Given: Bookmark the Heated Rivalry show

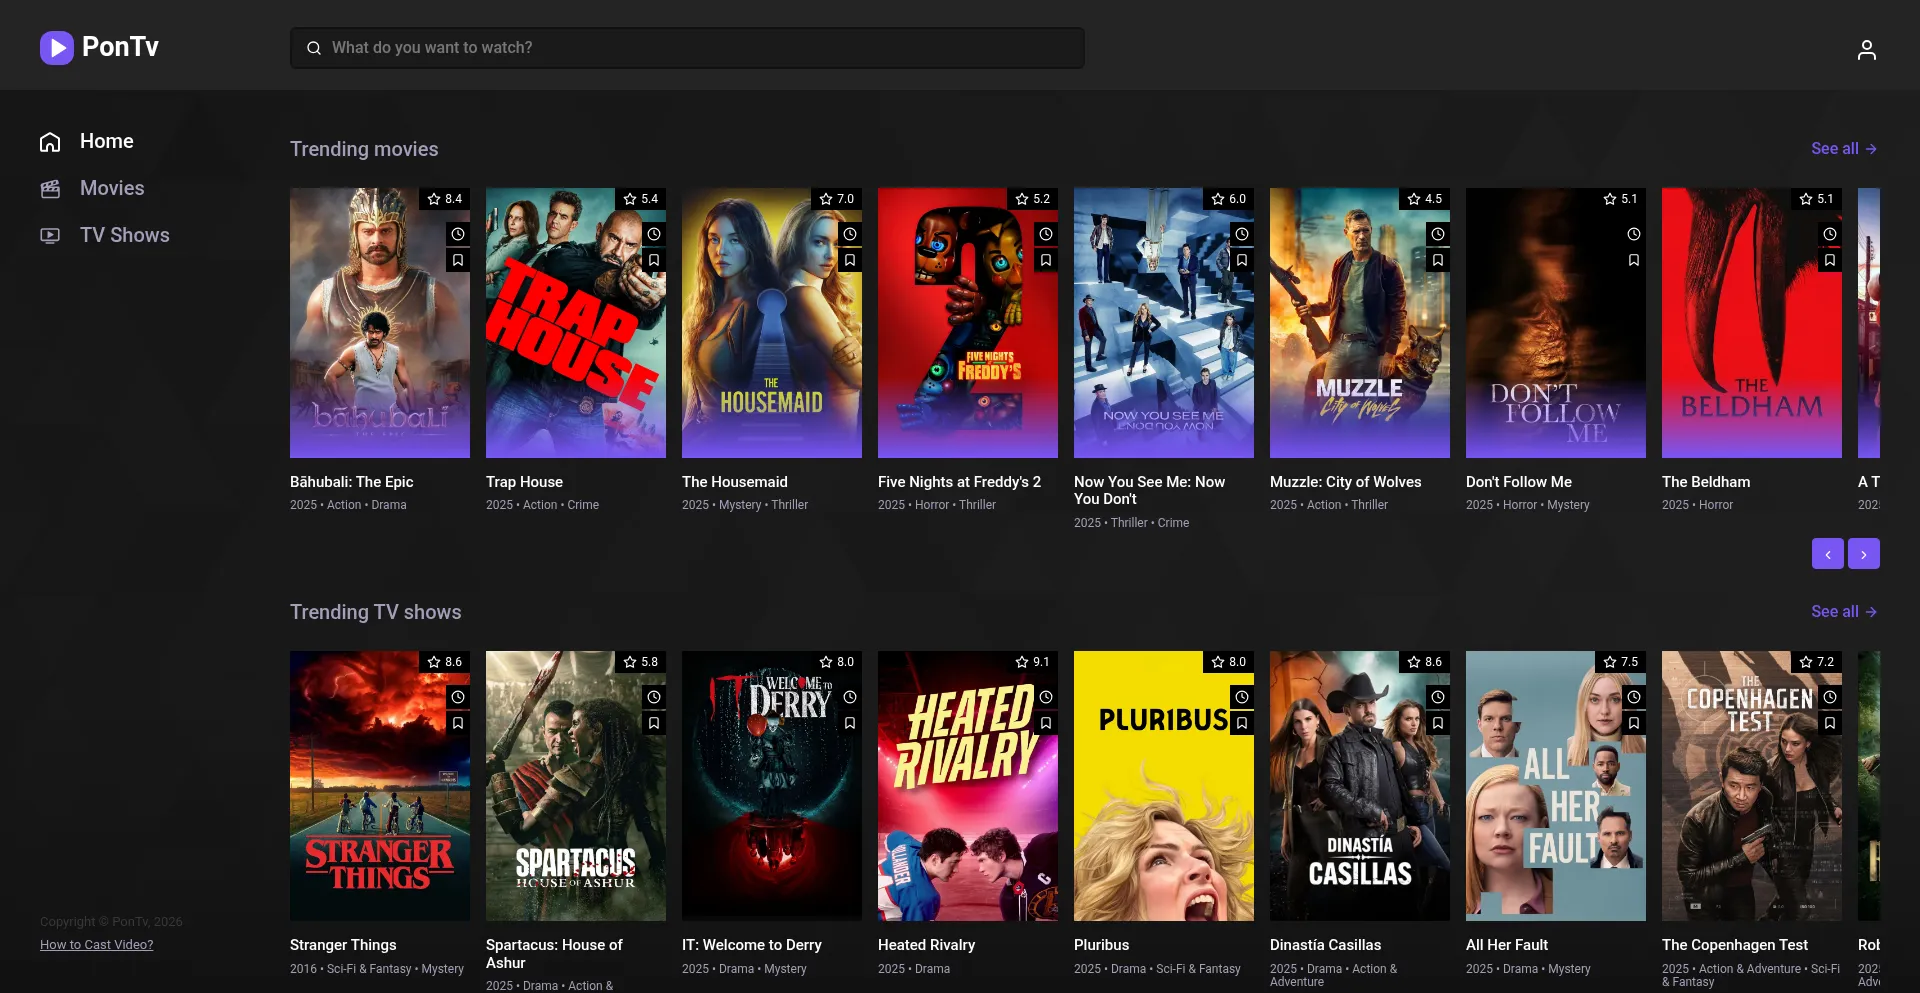Looking at the screenshot, I should 1046,723.
